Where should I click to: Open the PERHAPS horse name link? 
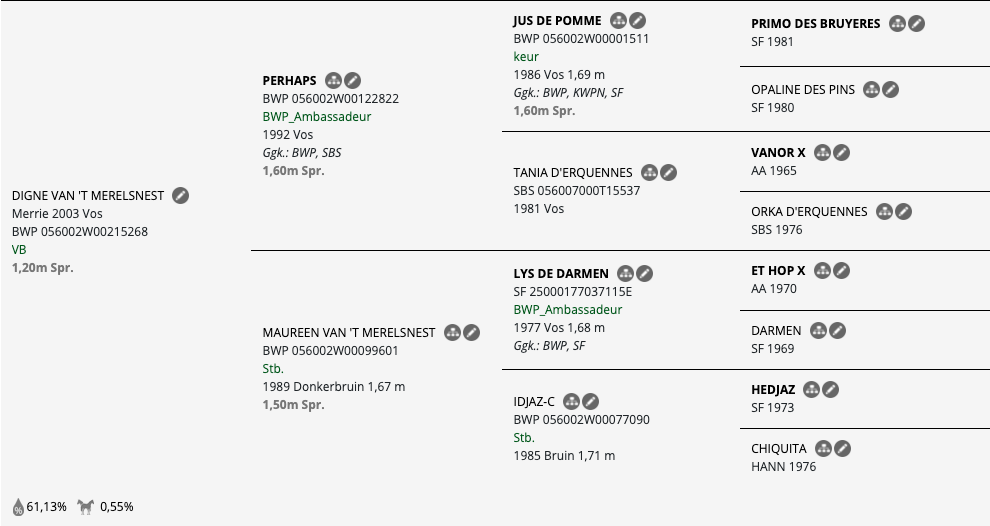289,81
